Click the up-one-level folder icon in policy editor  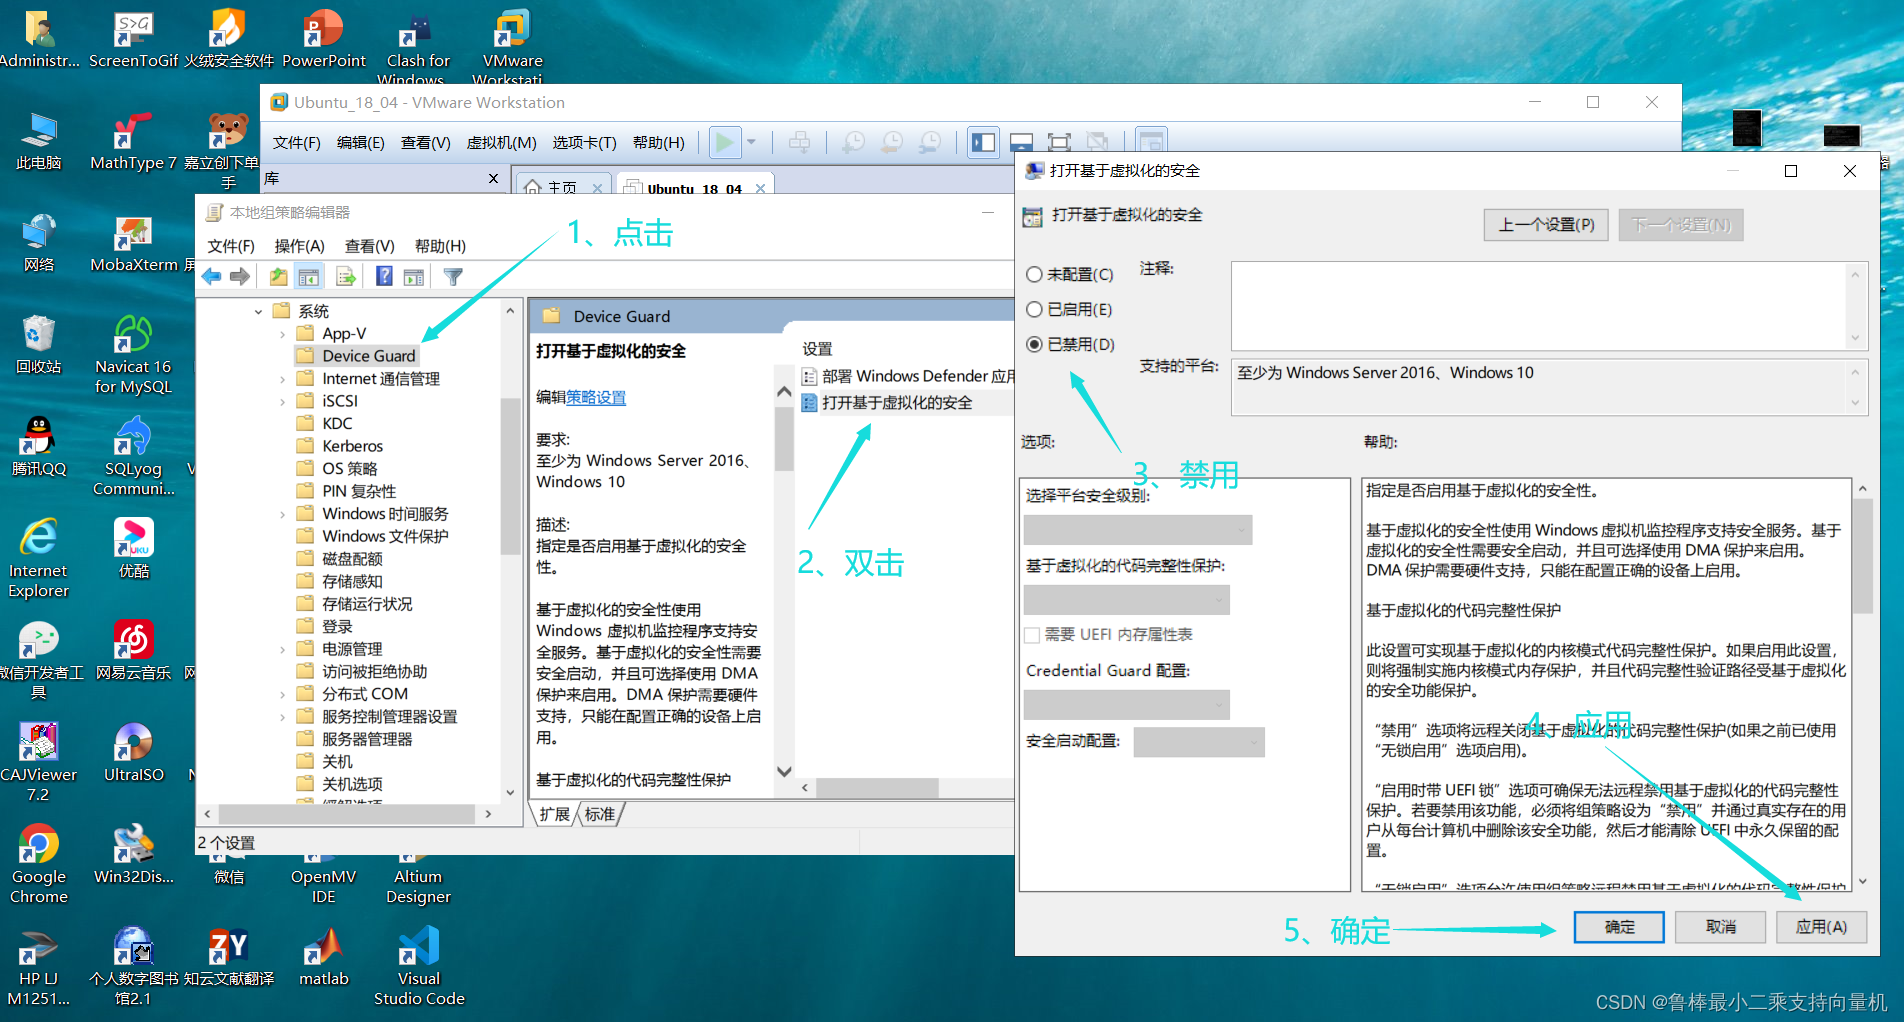pyautogui.click(x=278, y=277)
